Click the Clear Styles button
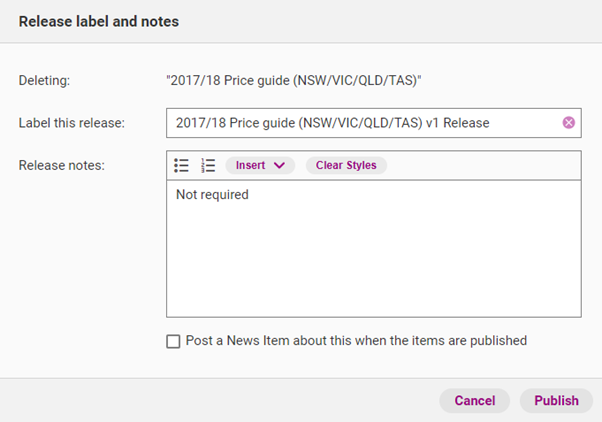 (346, 166)
